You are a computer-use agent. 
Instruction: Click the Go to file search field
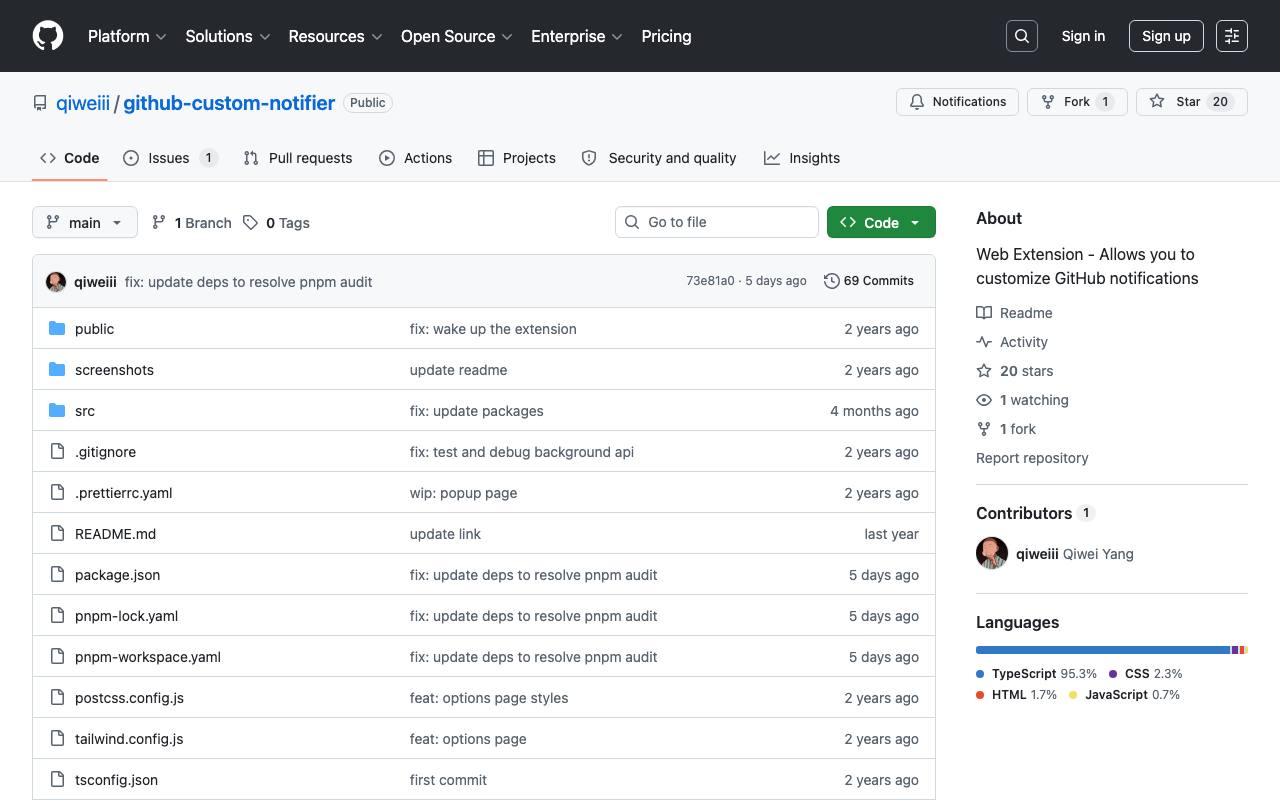717,222
